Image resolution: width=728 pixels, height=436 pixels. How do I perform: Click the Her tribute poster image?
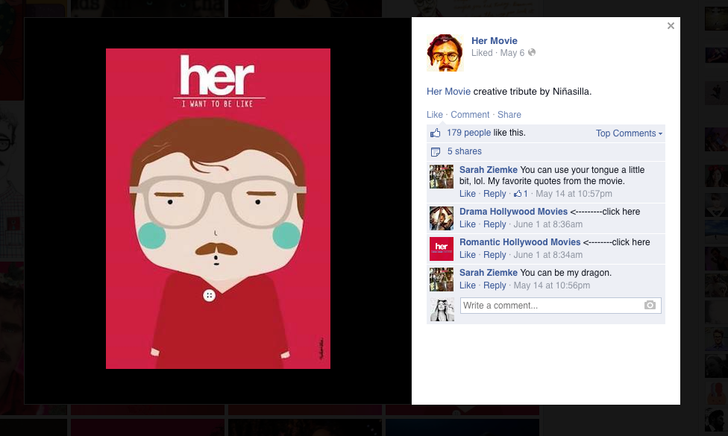click(x=218, y=208)
